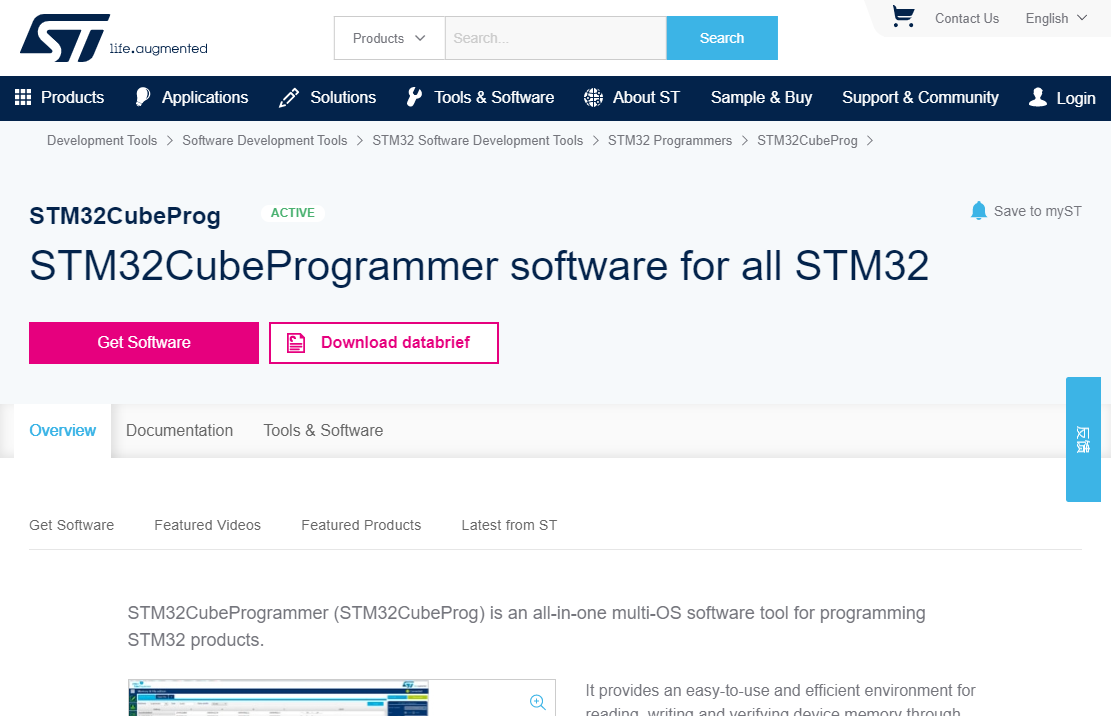Click the Login user icon
The width and height of the screenshot is (1111, 716).
pyautogui.click(x=1037, y=97)
